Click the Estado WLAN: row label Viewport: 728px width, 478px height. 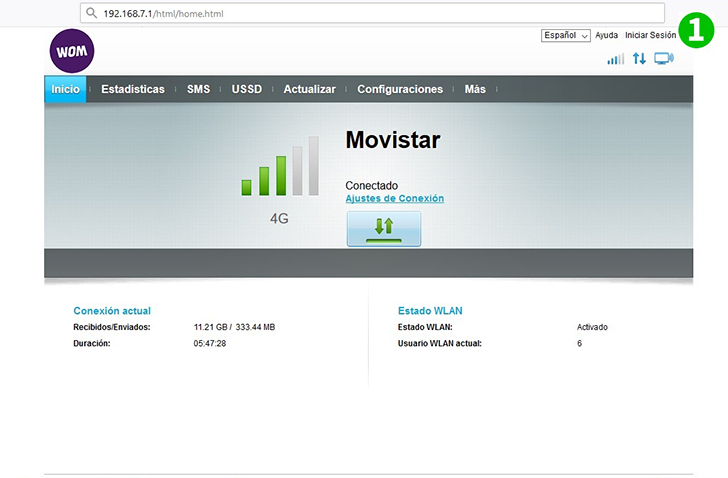tap(425, 327)
